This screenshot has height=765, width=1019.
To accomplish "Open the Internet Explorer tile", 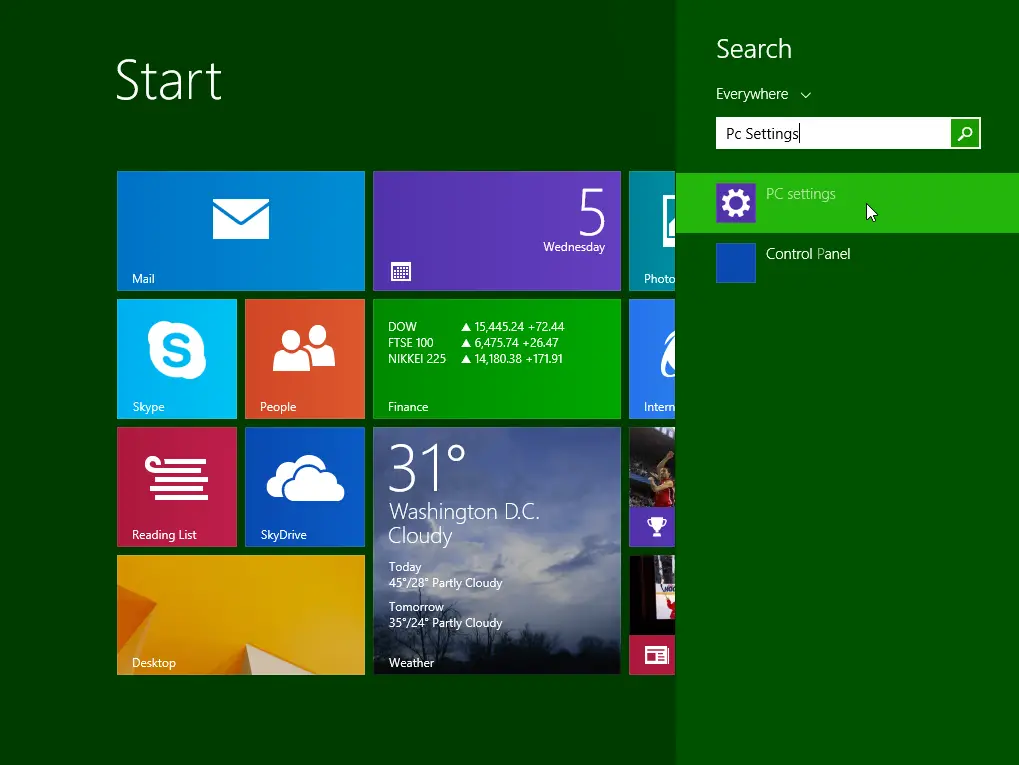I will [x=652, y=359].
